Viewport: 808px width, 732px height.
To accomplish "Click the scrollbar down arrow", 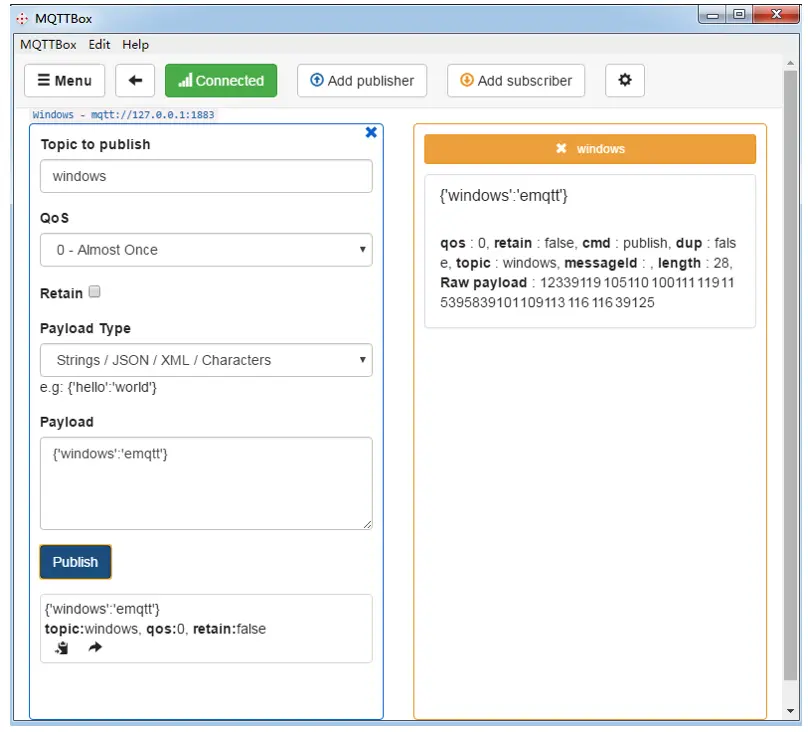I will tap(790, 711).
